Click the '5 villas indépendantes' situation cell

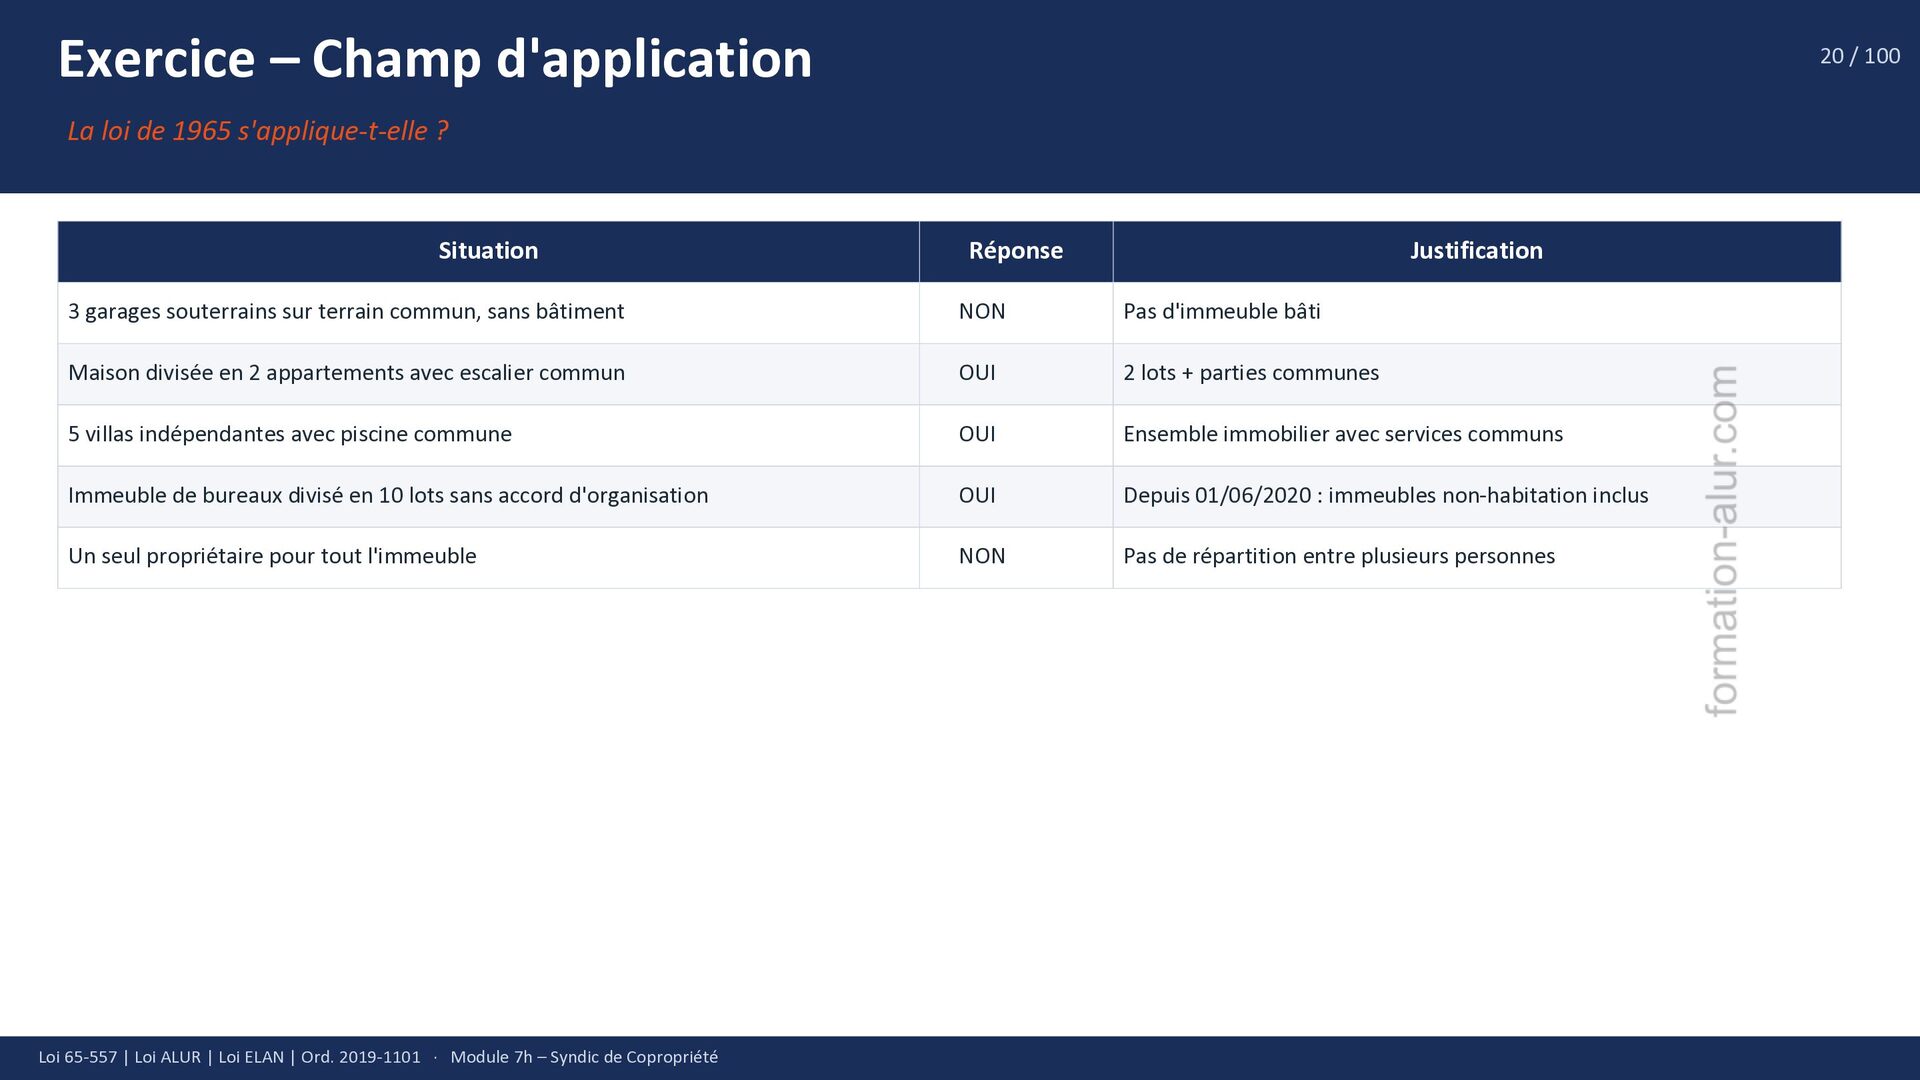click(290, 434)
